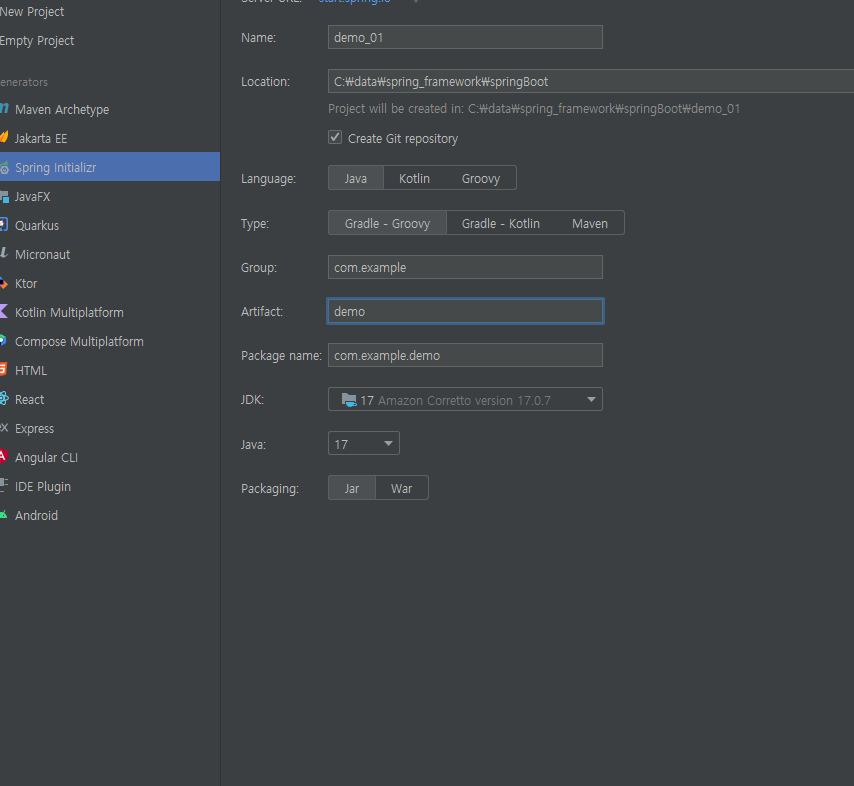Image resolution: width=854 pixels, height=786 pixels.
Task: Select the Kotlin Multiplatform label
Action: coord(69,312)
